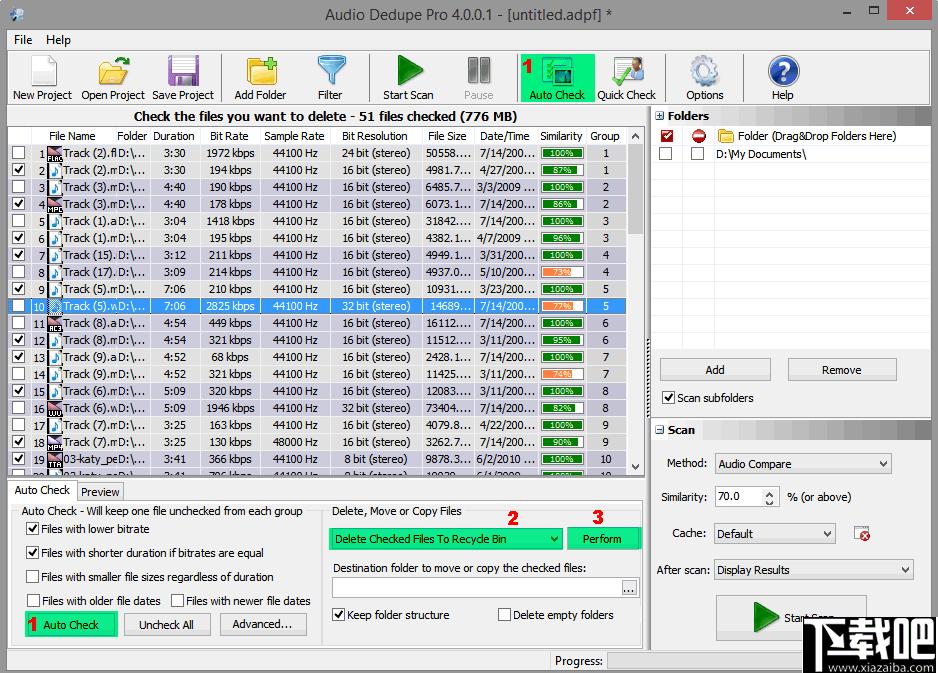The height and width of the screenshot is (673, 938).
Task: Switch to the Preview tab
Action: (100, 492)
